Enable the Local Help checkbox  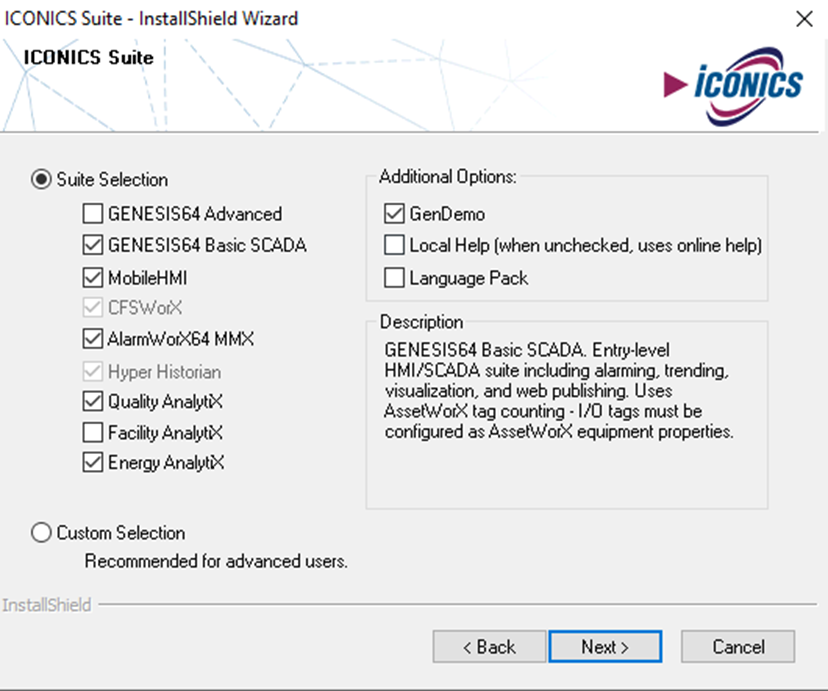[x=394, y=245]
